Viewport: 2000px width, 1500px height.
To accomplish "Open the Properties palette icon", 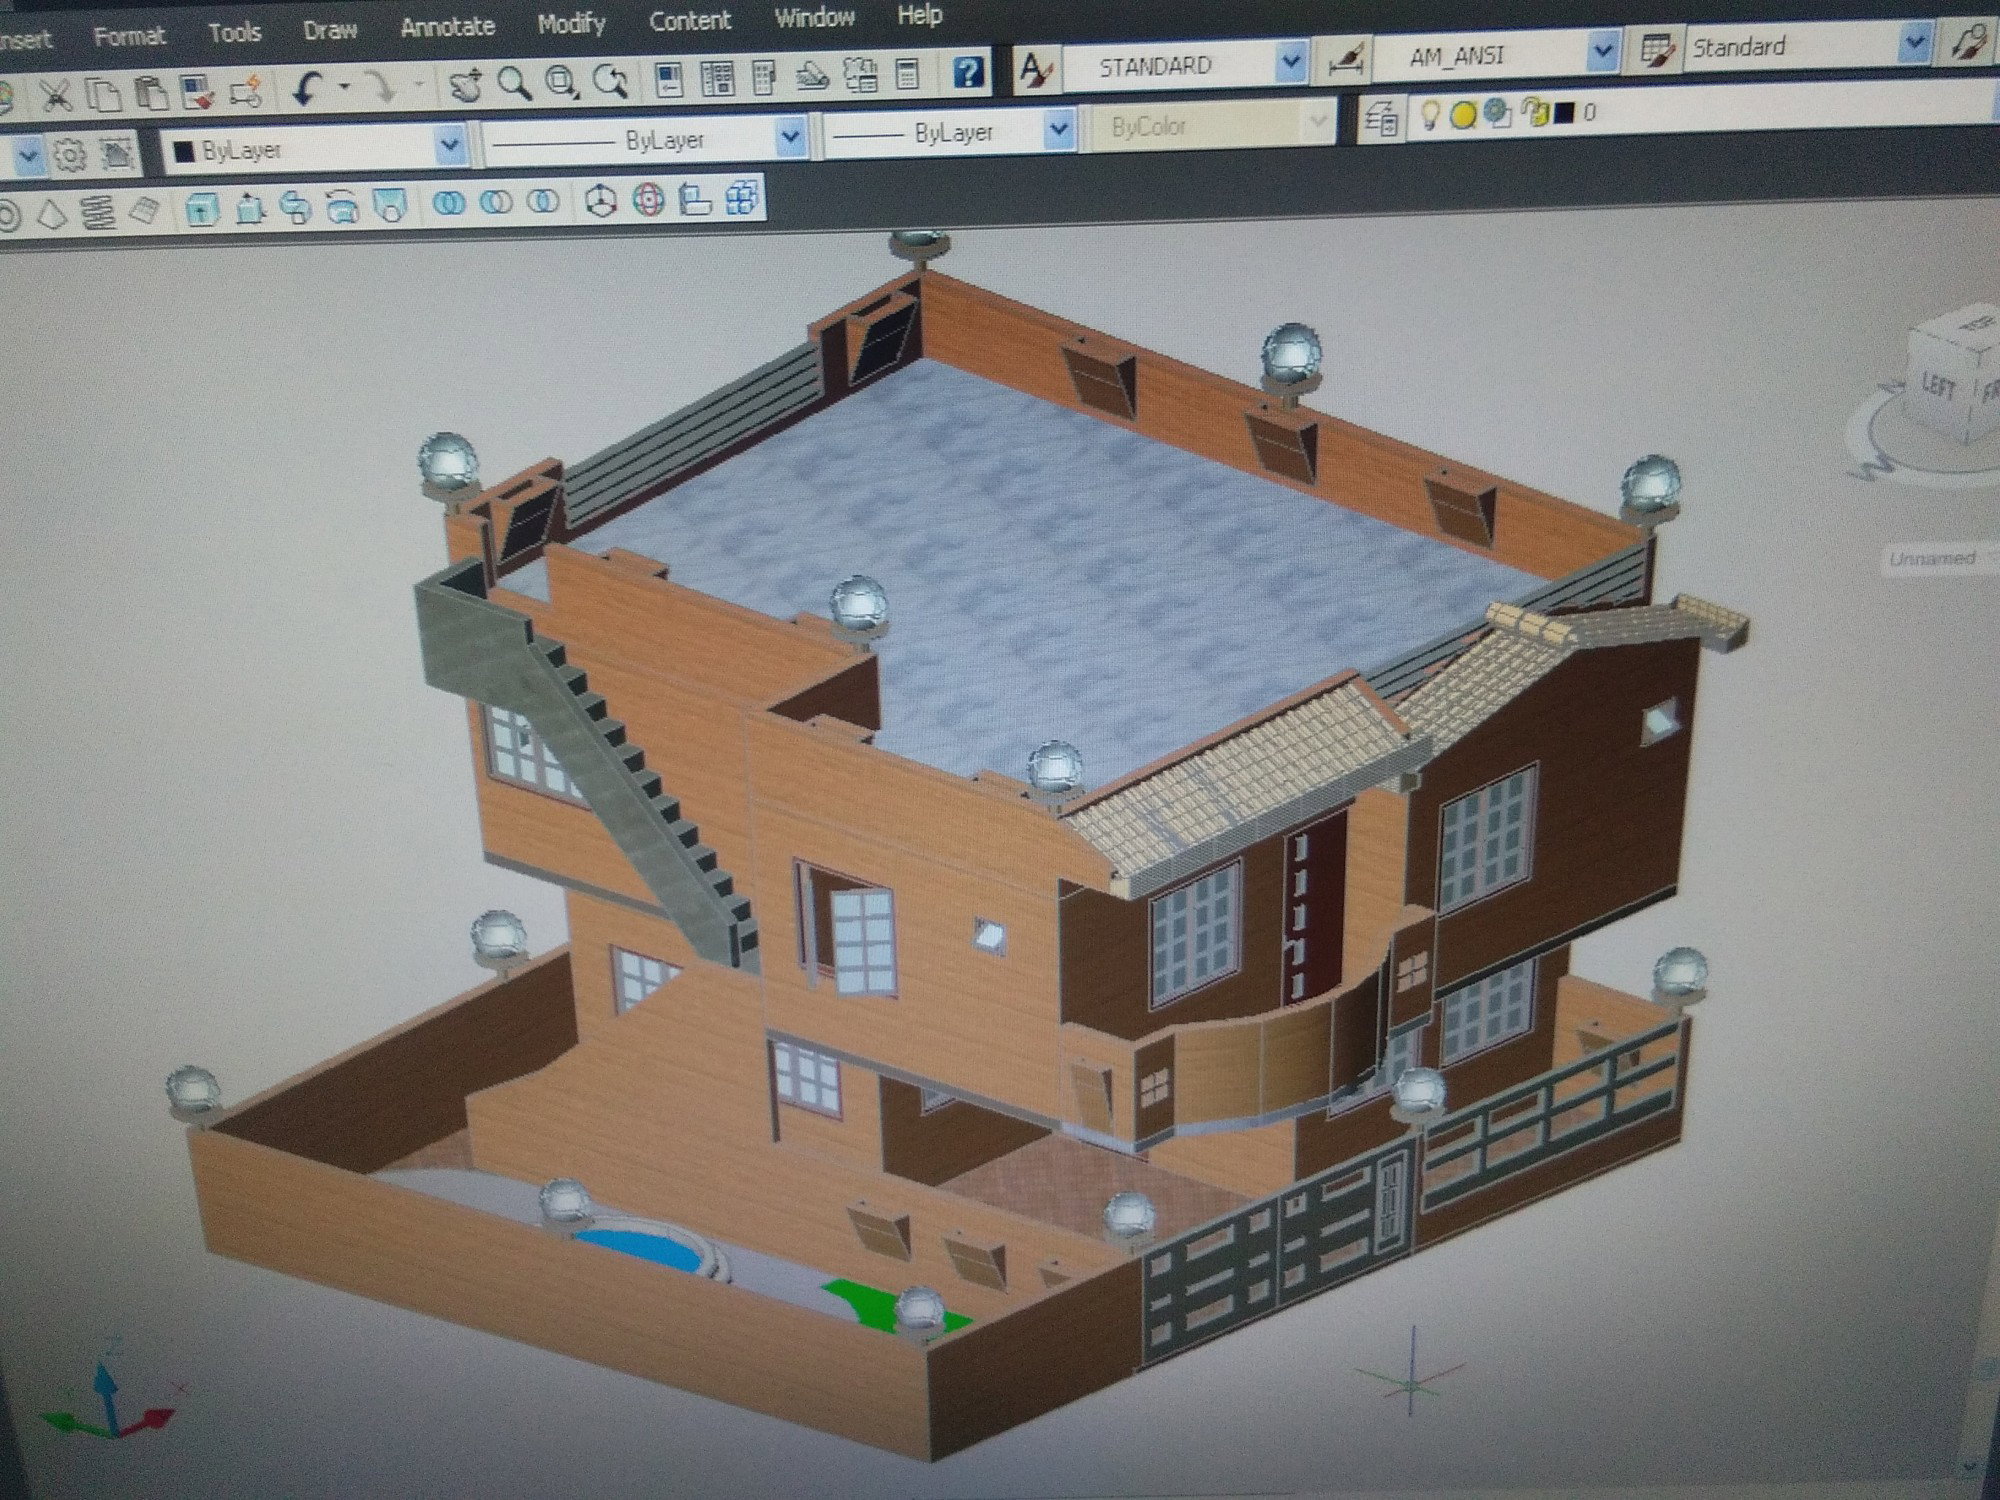I will (669, 79).
